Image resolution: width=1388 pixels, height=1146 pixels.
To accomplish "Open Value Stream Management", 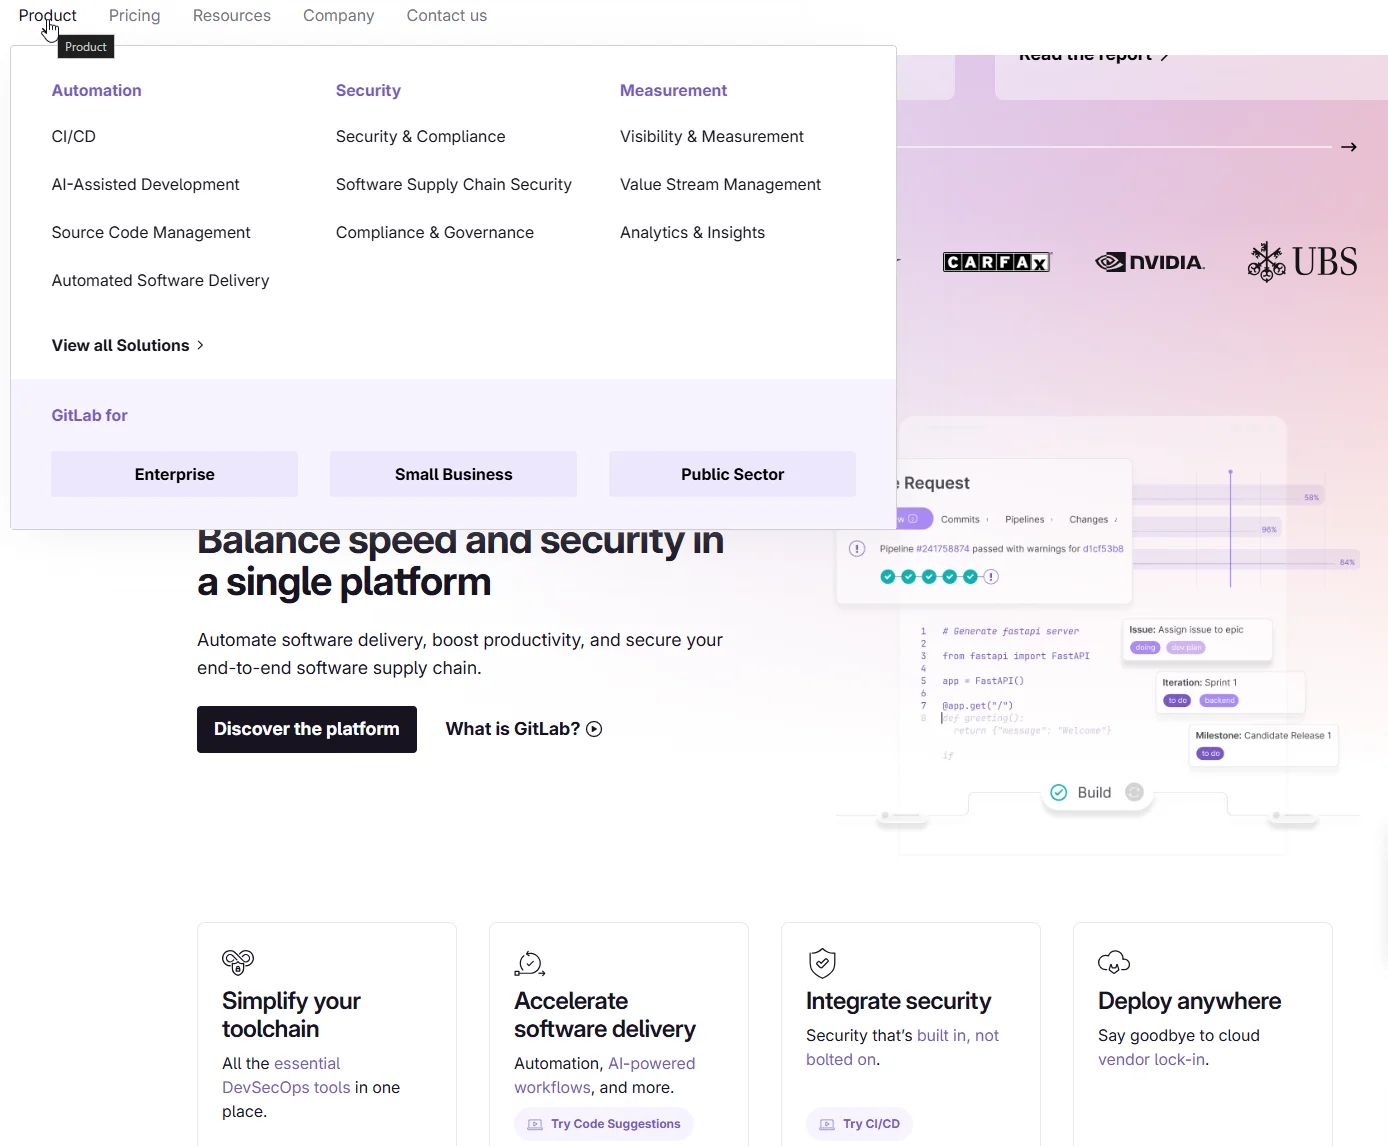I will [x=720, y=184].
